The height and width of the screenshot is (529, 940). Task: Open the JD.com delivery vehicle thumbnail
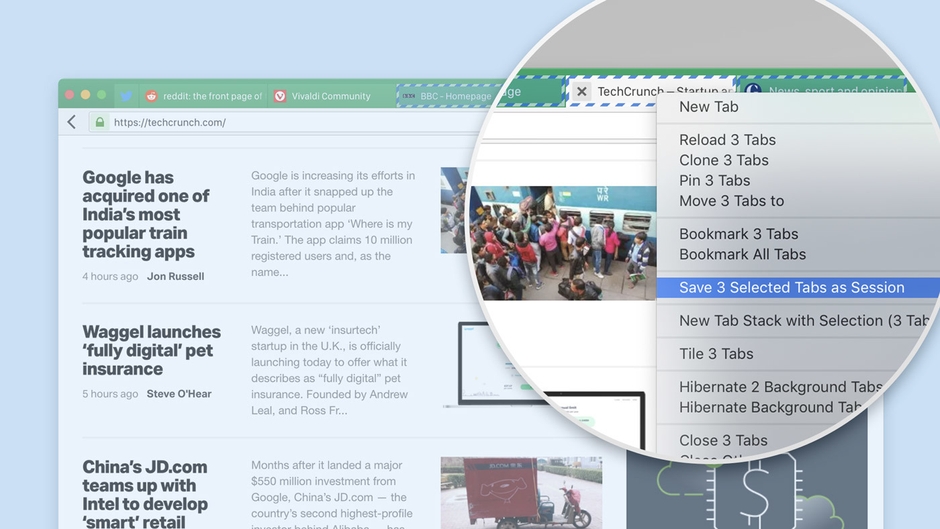click(521, 492)
